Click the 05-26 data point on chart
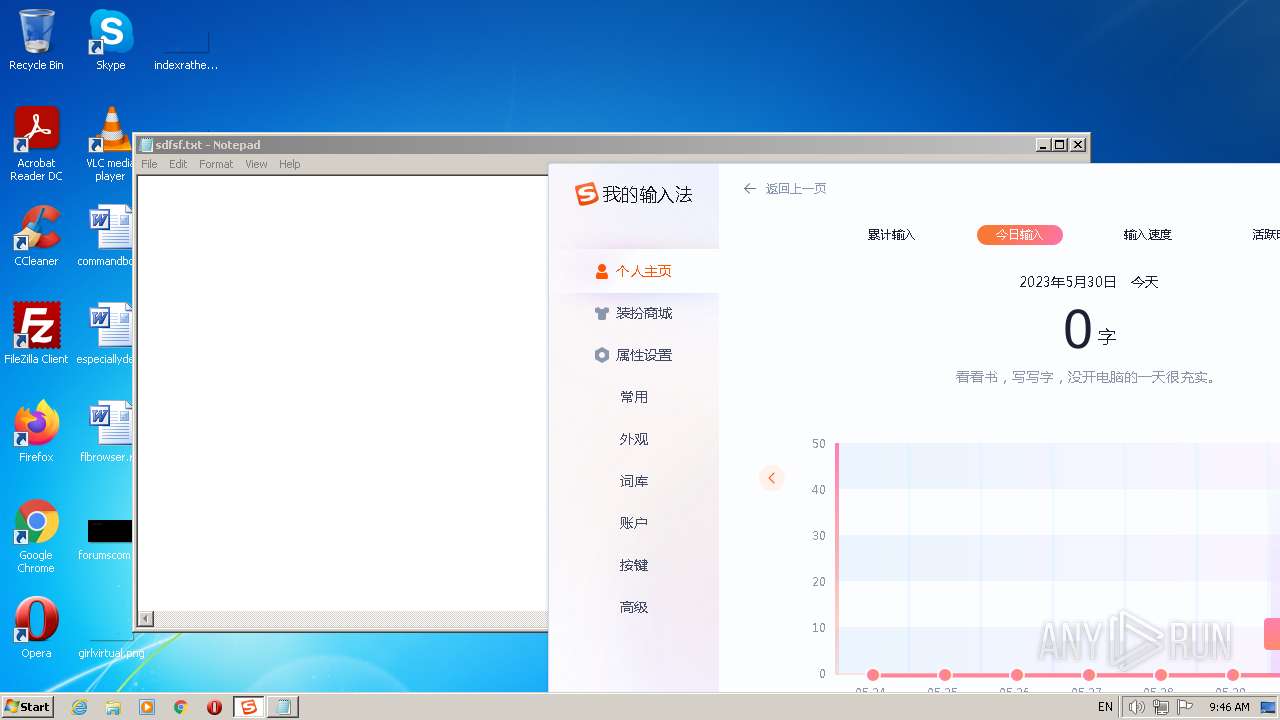Image resolution: width=1280 pixels, height=720 pixels. [1017, 675]
